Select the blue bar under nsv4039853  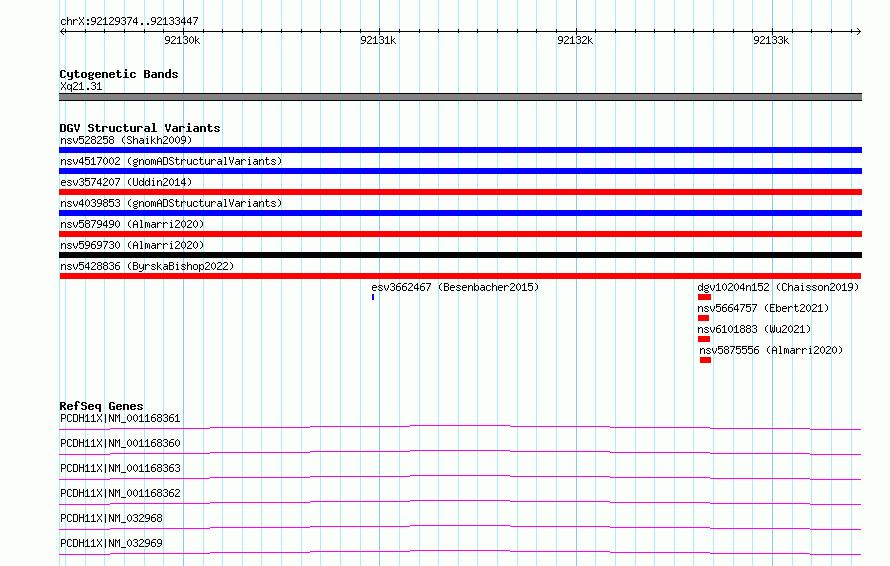(x=460, y=213)
